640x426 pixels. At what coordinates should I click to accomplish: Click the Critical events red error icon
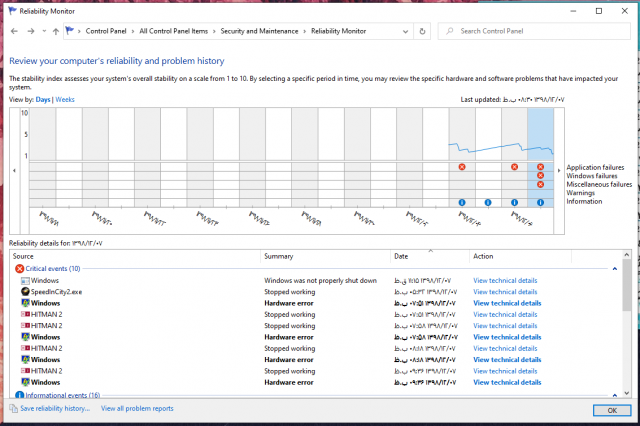[19, 268]
